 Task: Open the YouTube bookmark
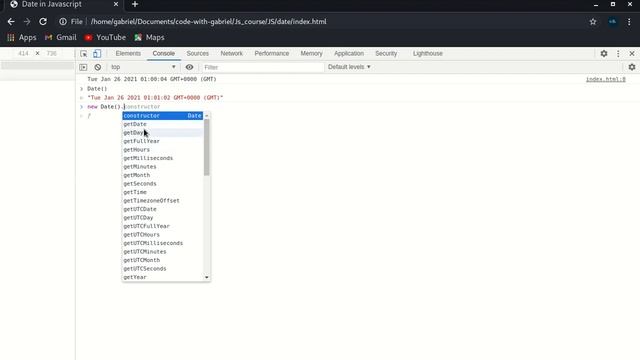point(105,37)
